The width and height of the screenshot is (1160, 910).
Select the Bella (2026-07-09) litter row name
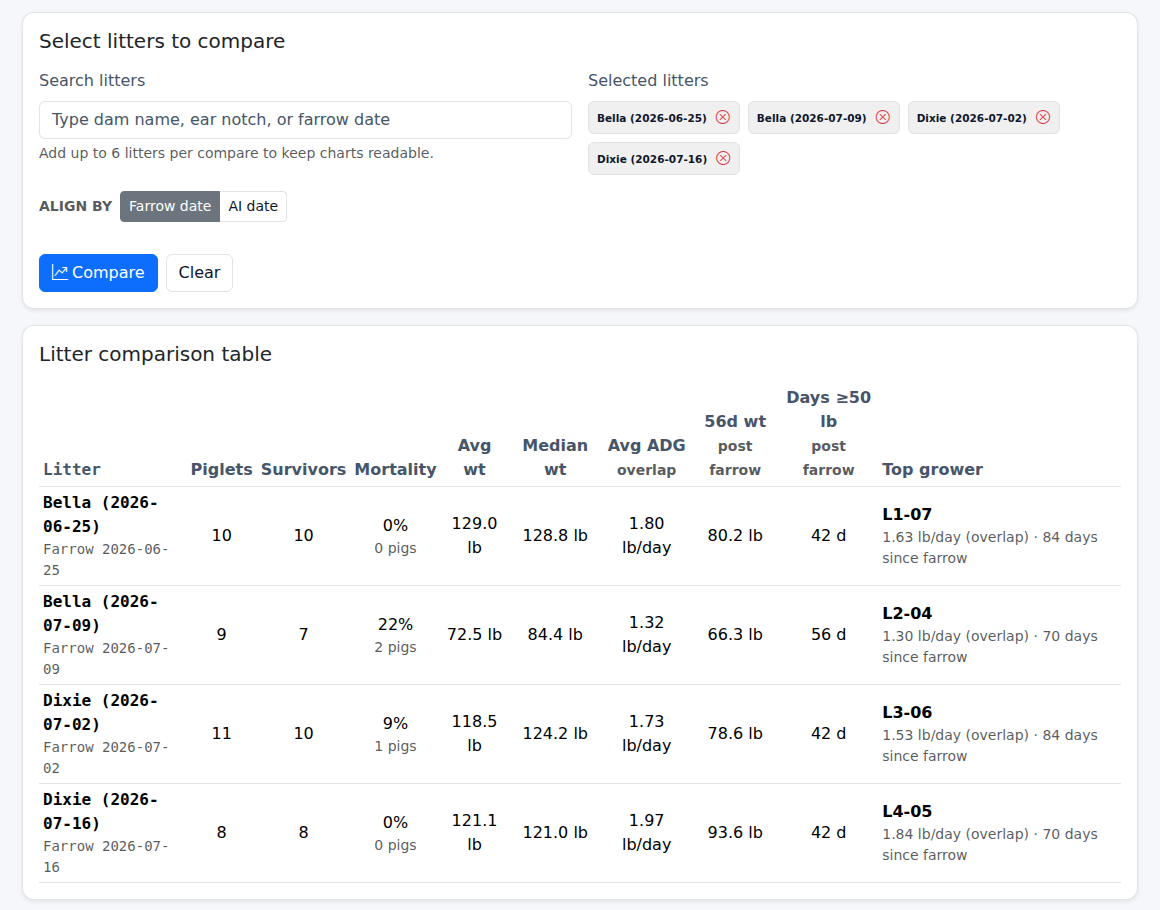[x=101, y=613]
